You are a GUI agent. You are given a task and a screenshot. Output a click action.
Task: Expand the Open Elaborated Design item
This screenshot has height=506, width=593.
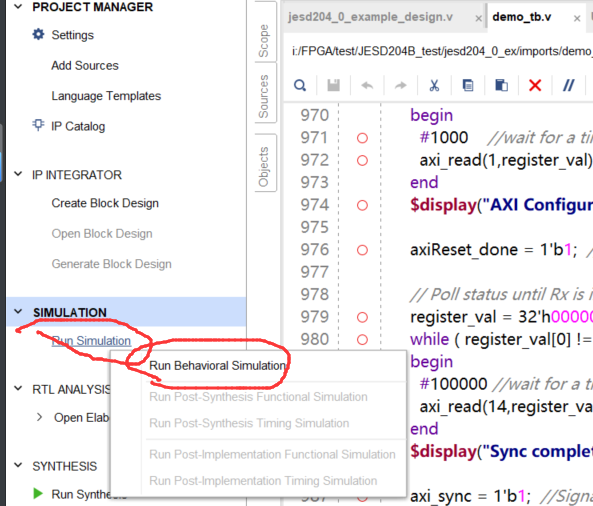[x=39, y=417]
